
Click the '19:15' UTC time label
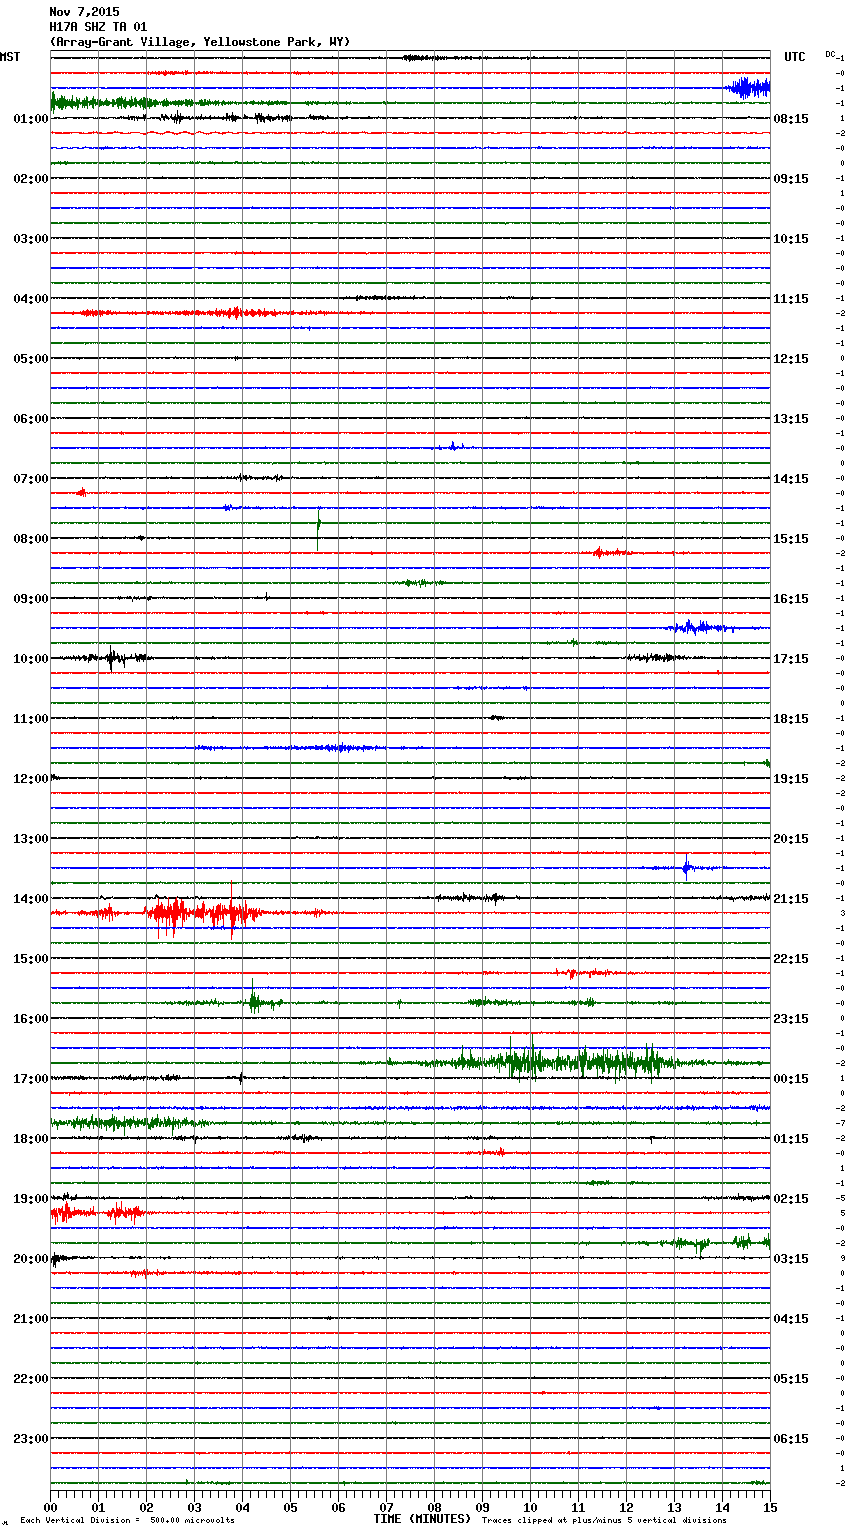click(791, 779)
